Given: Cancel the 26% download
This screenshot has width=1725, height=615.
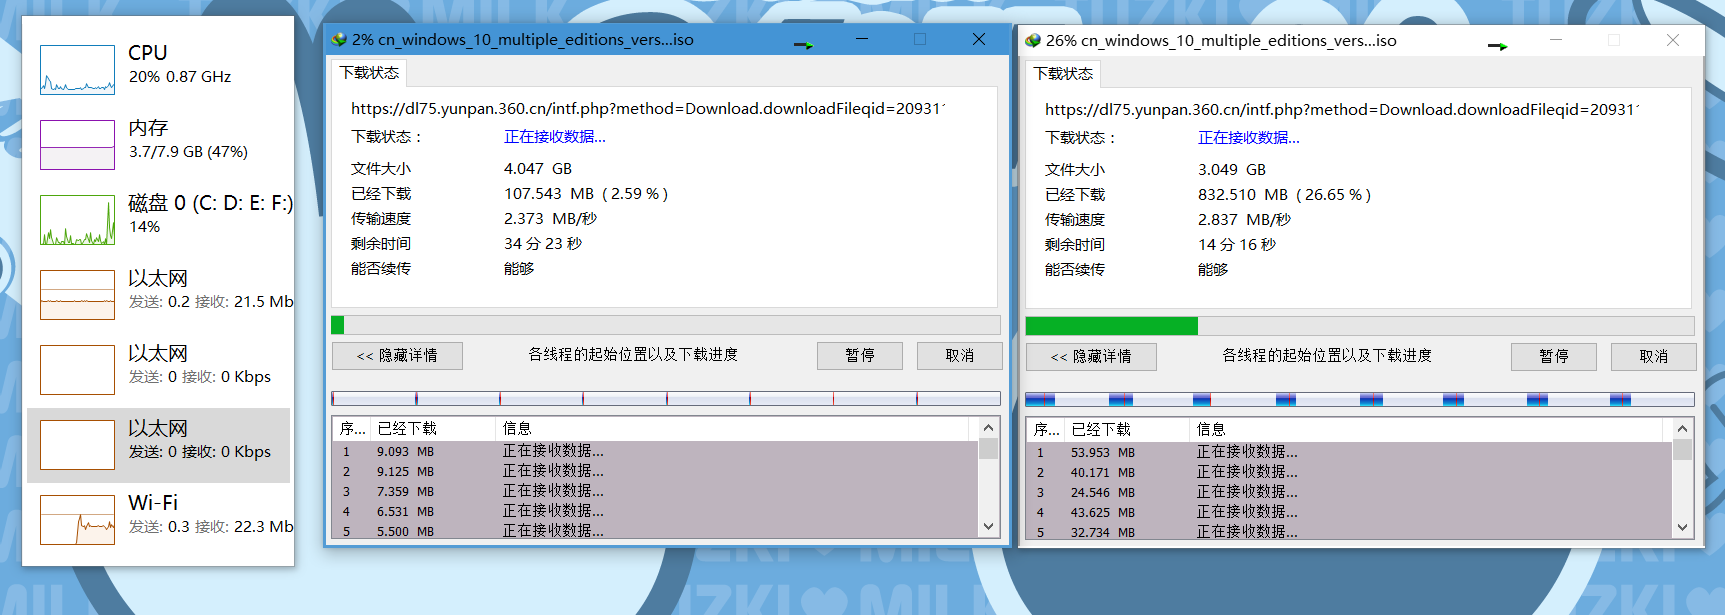Looking at the screenshot, I should click(x=1653, y=357).
